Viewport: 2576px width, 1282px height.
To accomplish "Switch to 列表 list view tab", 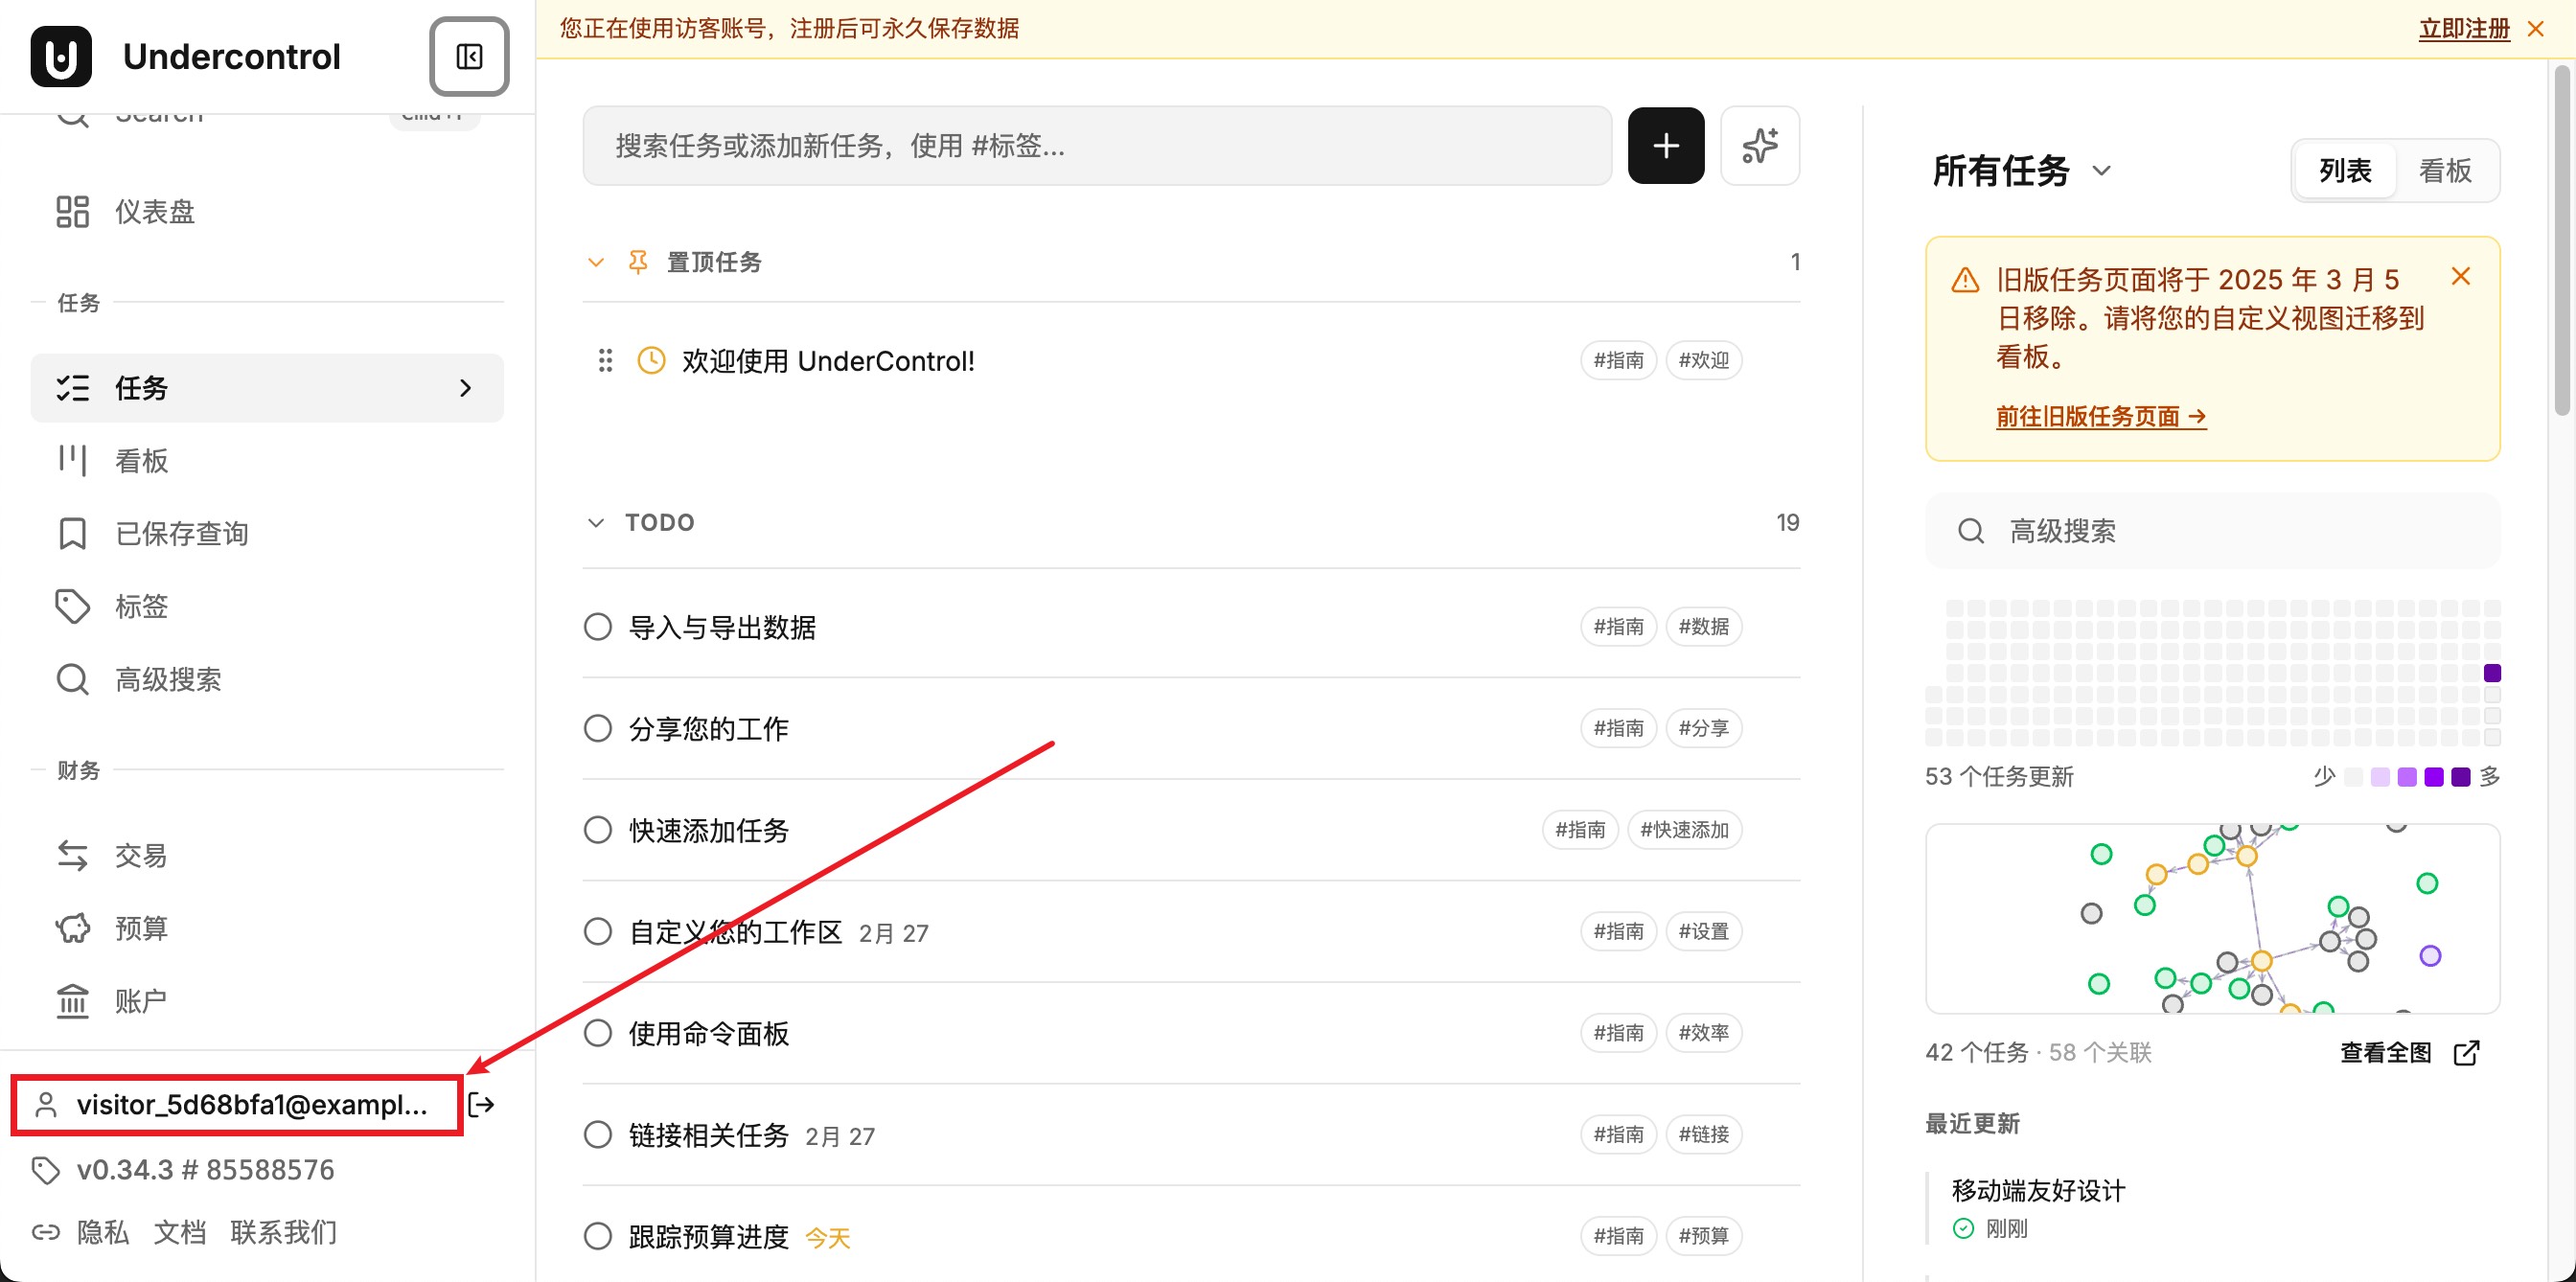I will click(x=2345, y=171).
